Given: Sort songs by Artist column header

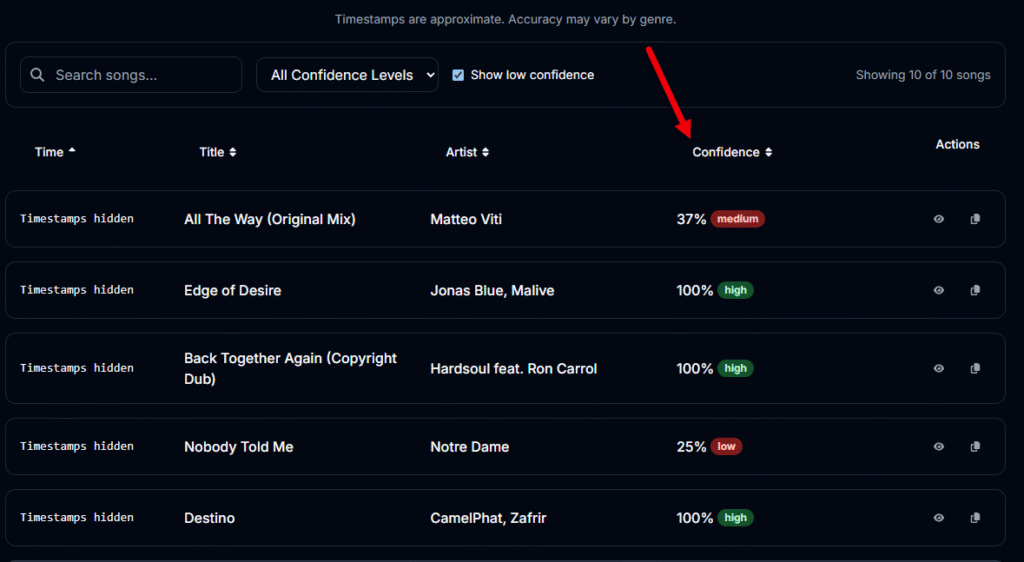Looking at the screenshot, I should click(467, 152).
